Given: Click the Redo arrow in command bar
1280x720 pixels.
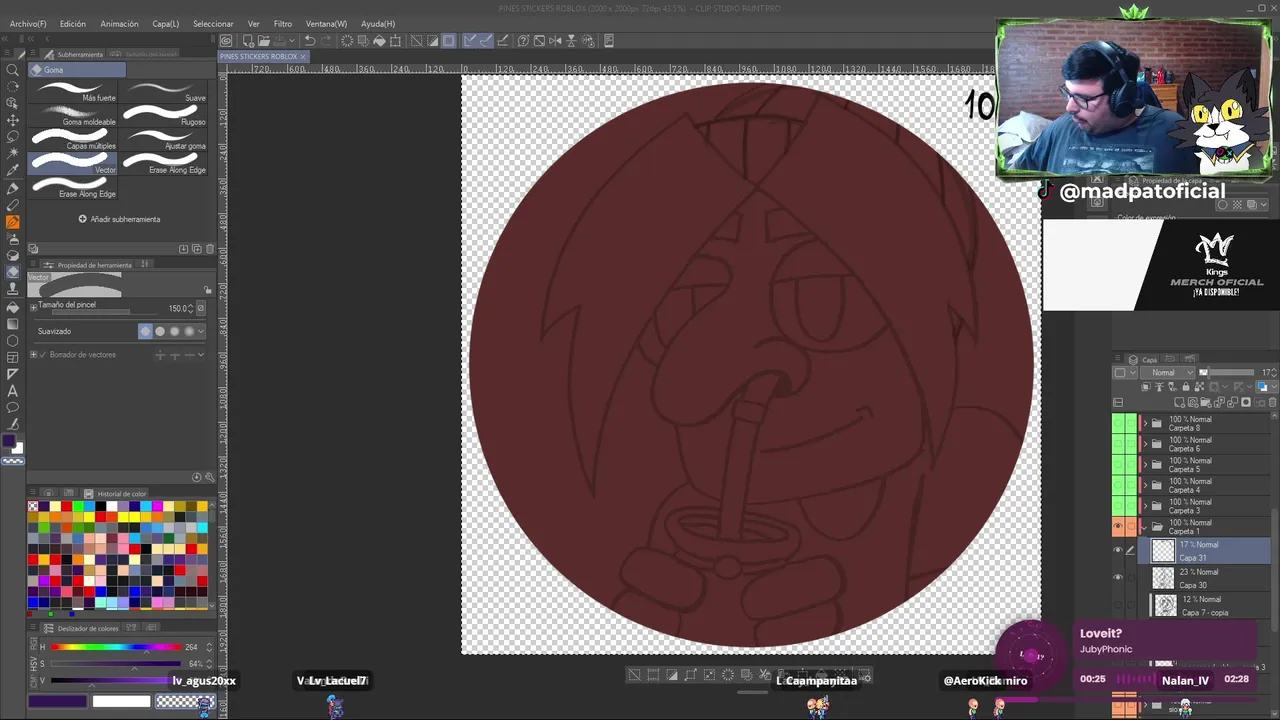Looking at the screenshot, I should pos(326,41).
